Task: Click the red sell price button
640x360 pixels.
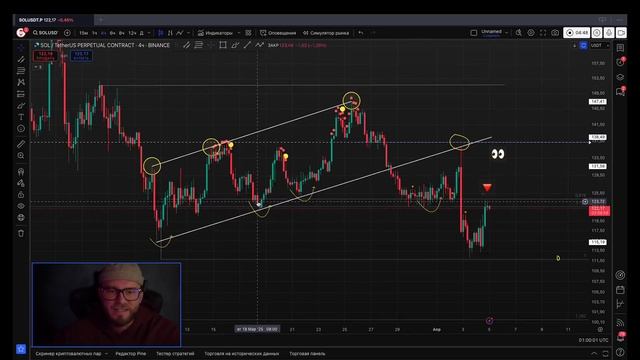Action: (x=45, y=56)
